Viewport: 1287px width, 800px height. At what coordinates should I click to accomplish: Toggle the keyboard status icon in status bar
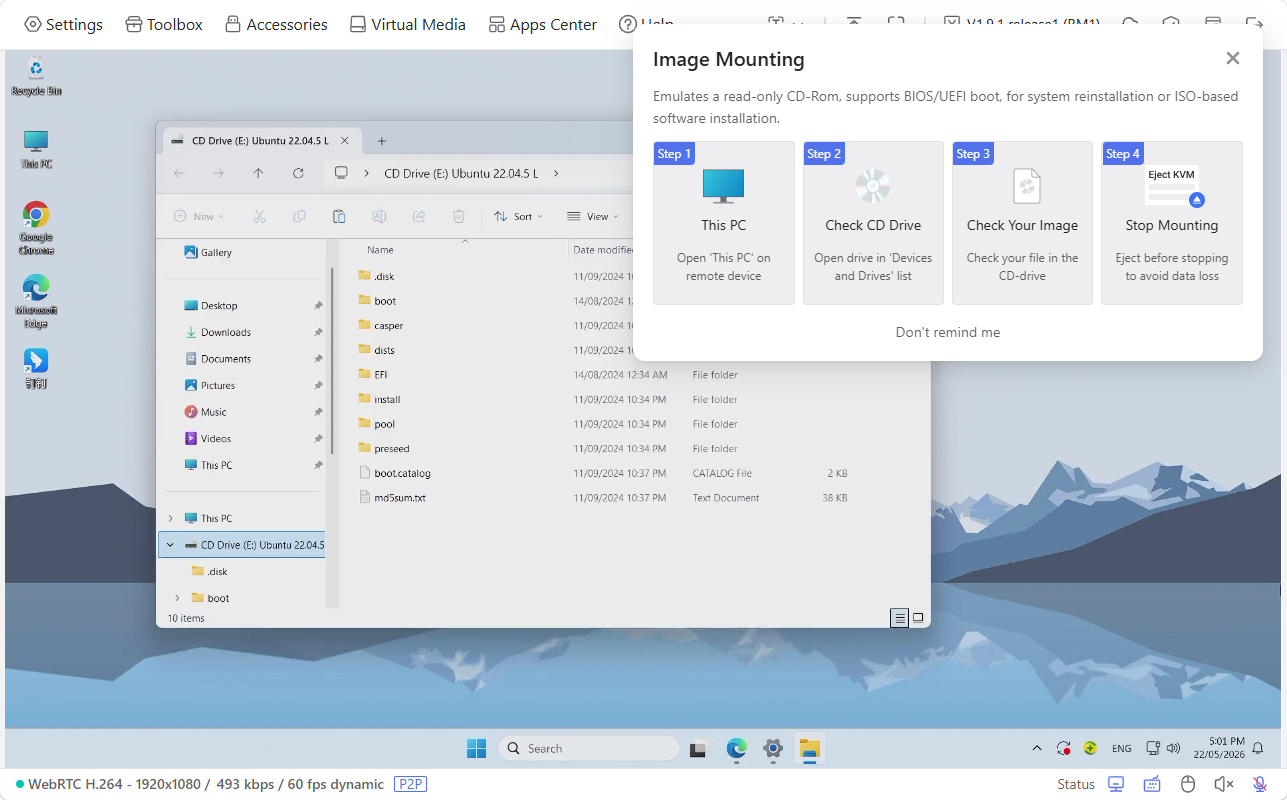pos(1152,784)
